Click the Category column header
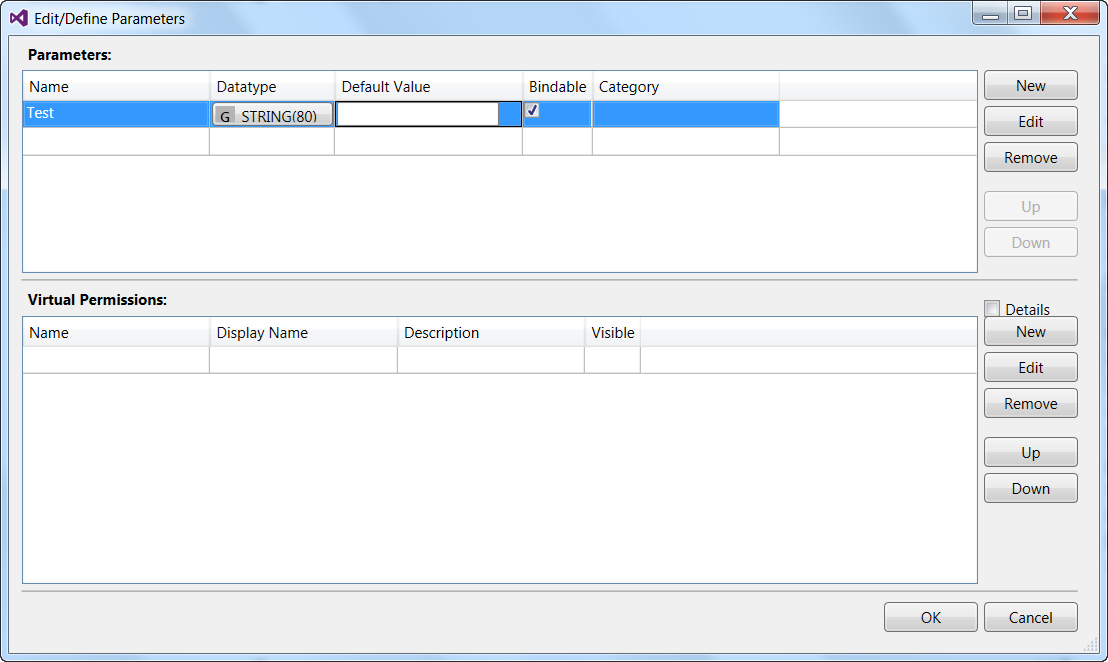1108x662 pixels. (x=685, y=86)
